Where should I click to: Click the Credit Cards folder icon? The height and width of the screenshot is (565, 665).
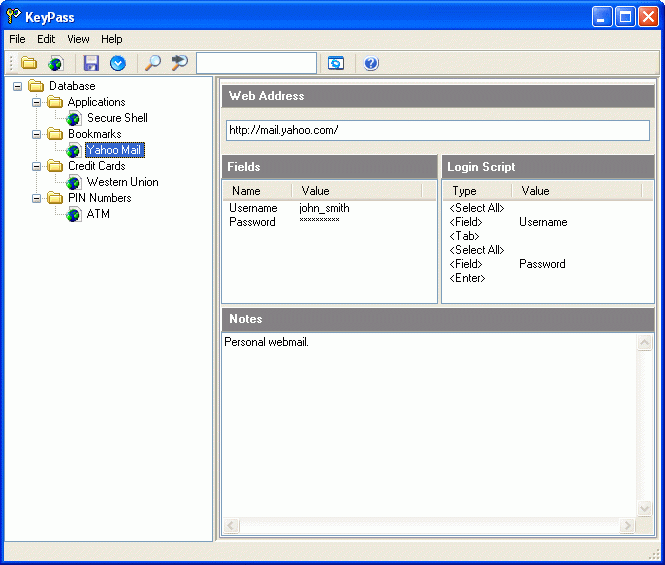55,166
